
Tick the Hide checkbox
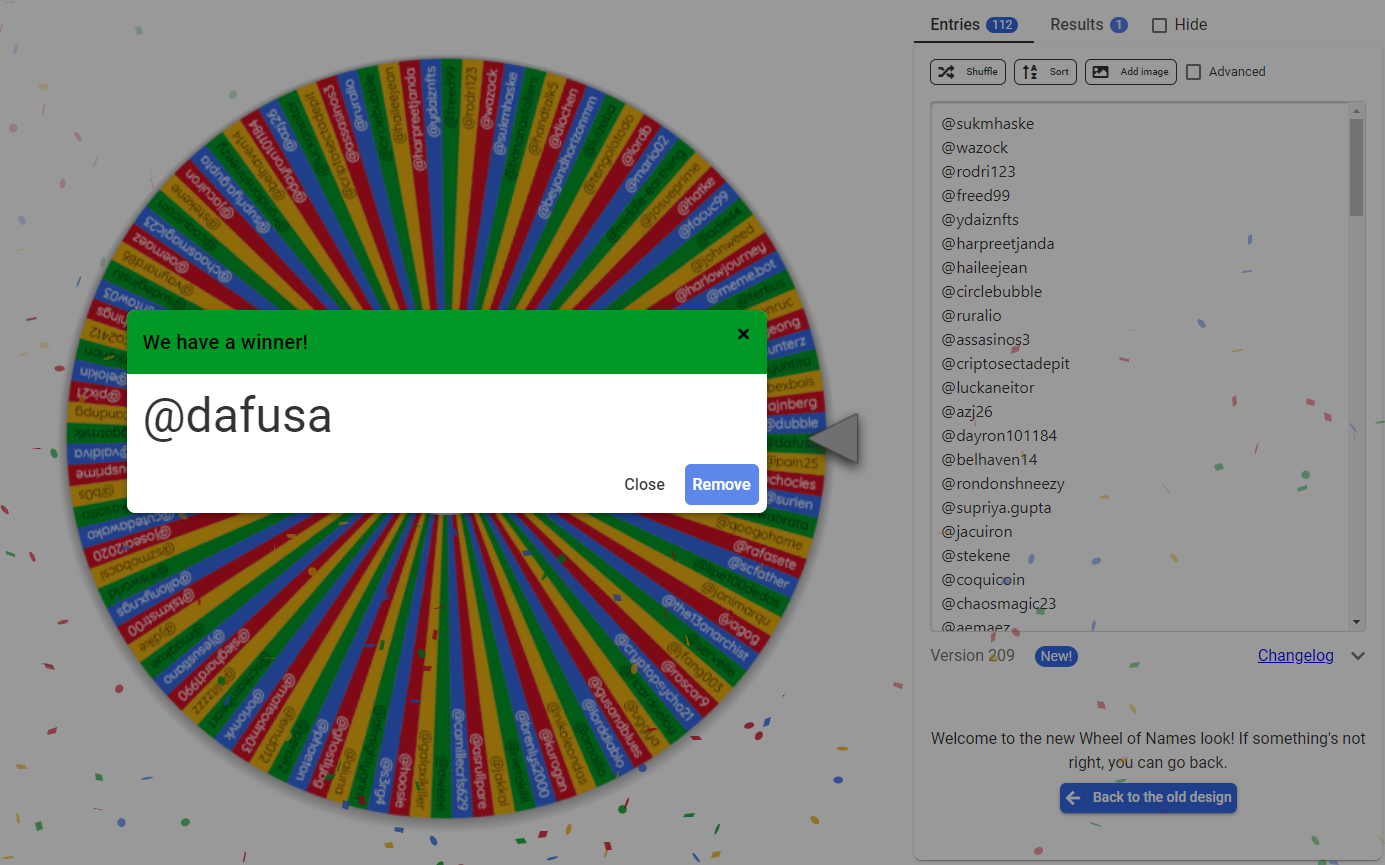(1159, 25)
